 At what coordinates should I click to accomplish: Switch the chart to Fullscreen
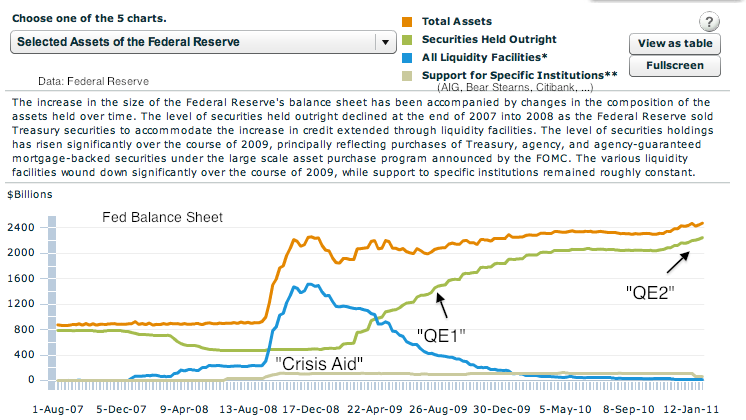pos(675,66)
